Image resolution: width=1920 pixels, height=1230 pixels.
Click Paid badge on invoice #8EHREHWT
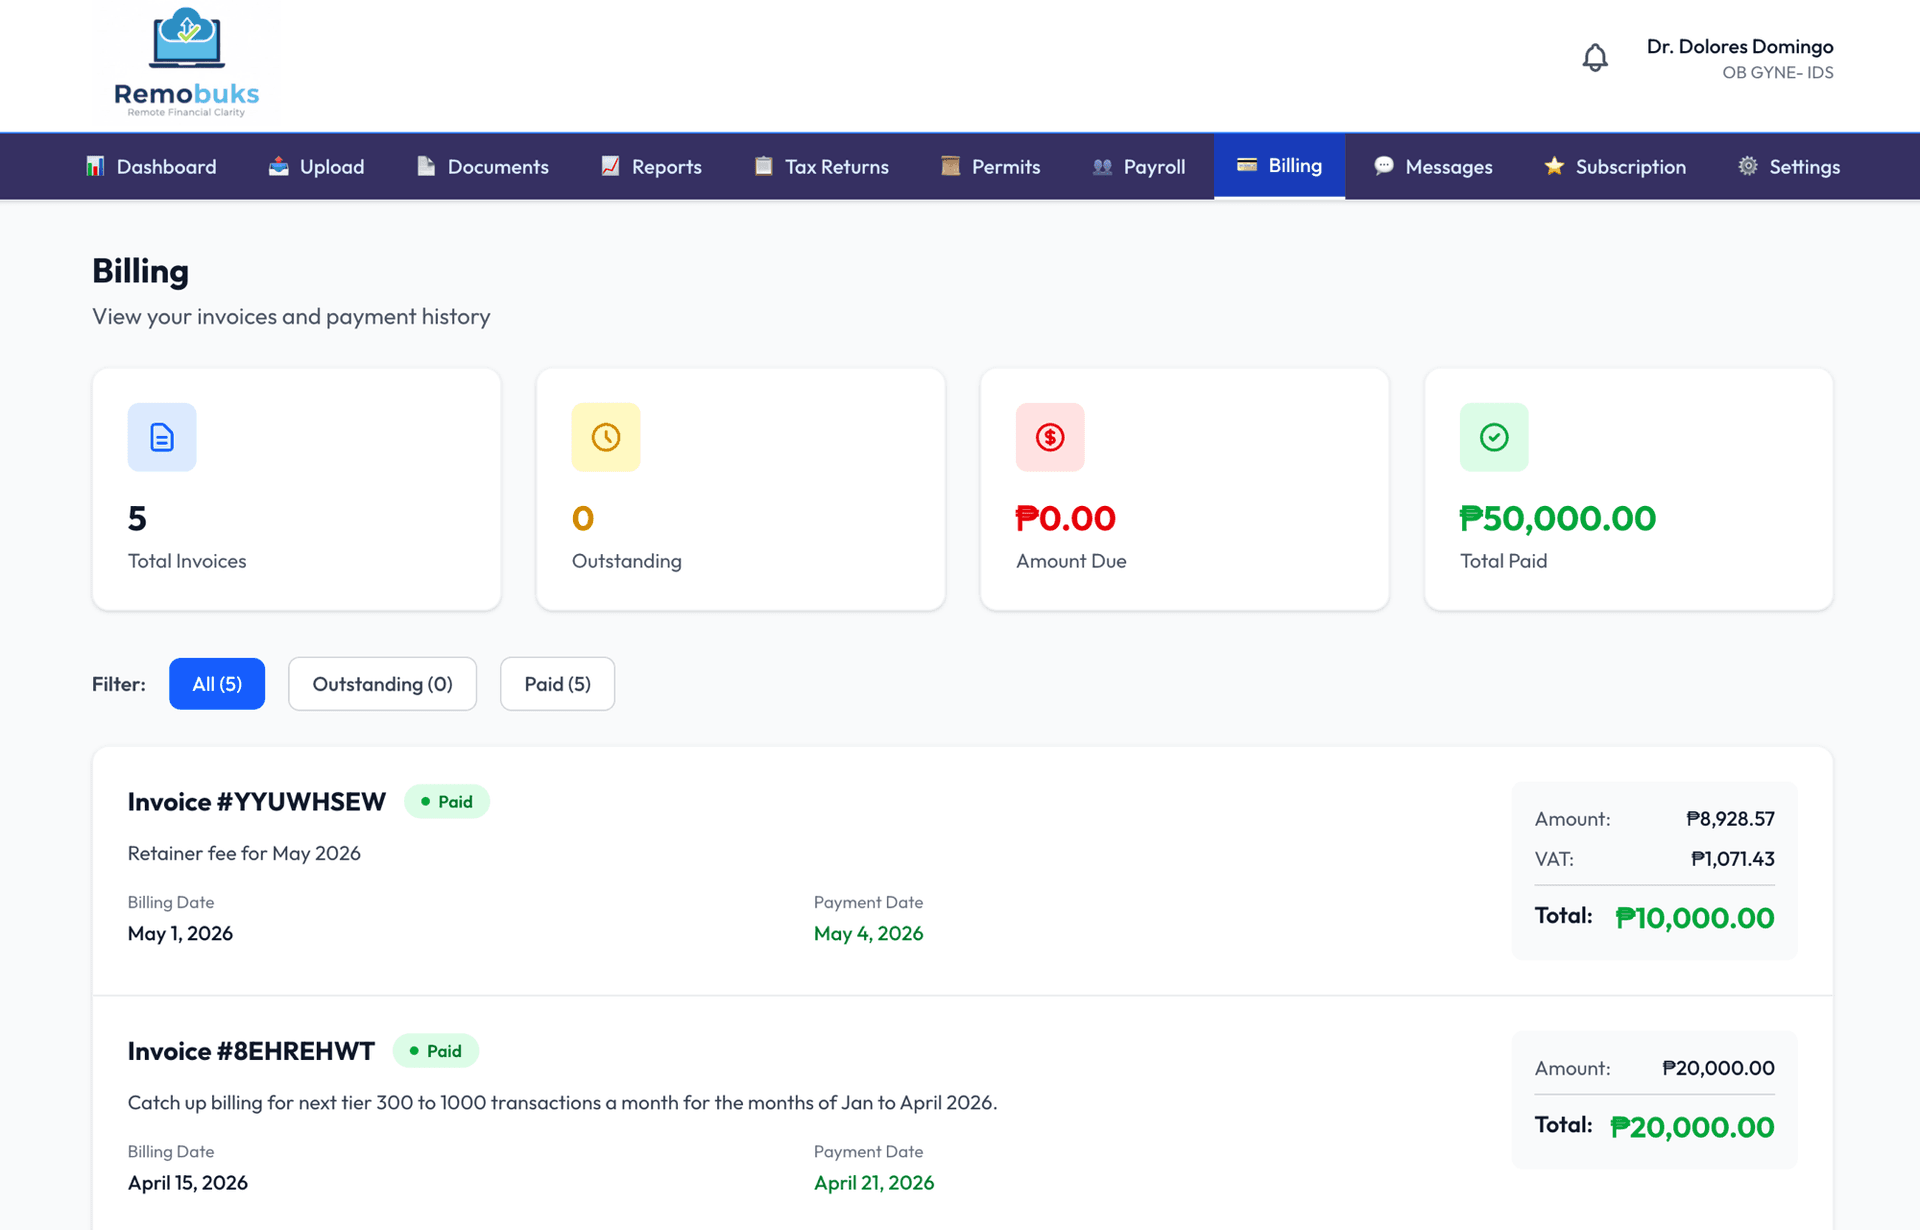coord(436,1051)
